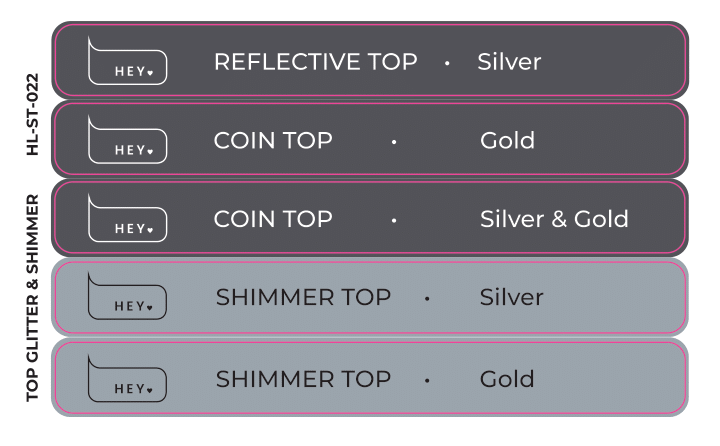720x446 pixels.
Task: Click the HEY logo on Shimmer Top Silver label
Action: pyautogui.click(x=127, y=296)
